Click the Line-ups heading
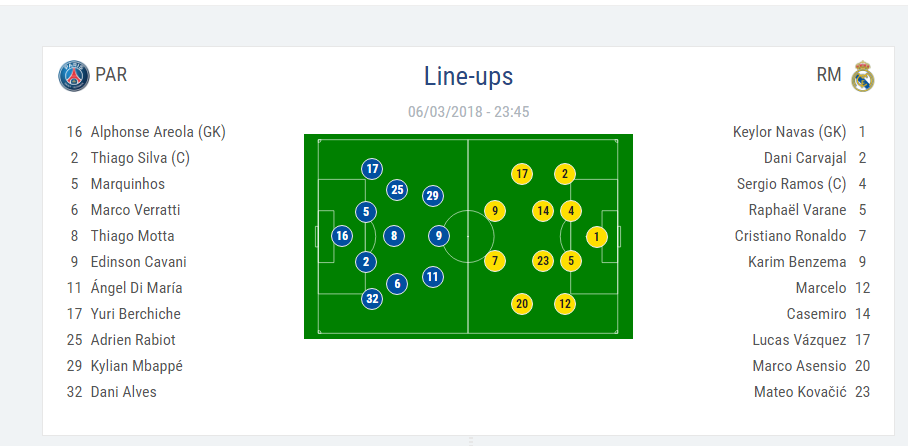908x446 pixels. (x=468, y=76)
